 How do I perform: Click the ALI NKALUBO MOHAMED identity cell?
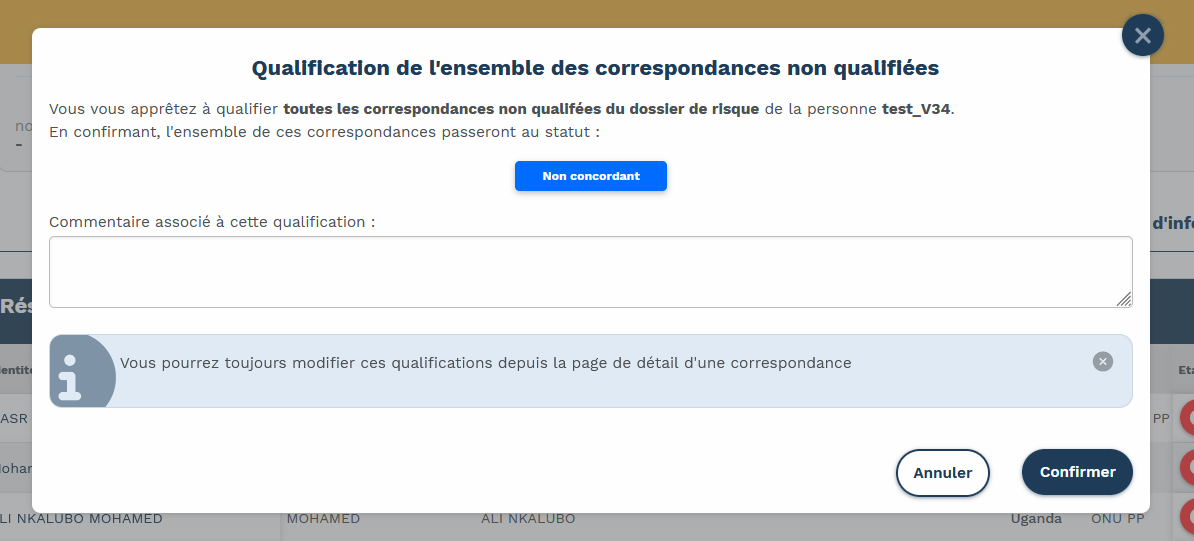(82, 519)
